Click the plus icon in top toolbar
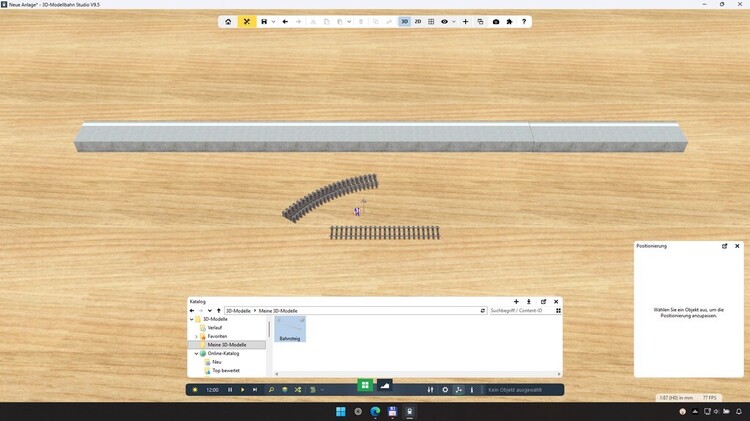This screenshot has height=421, width=750. (x=465, y=22)
